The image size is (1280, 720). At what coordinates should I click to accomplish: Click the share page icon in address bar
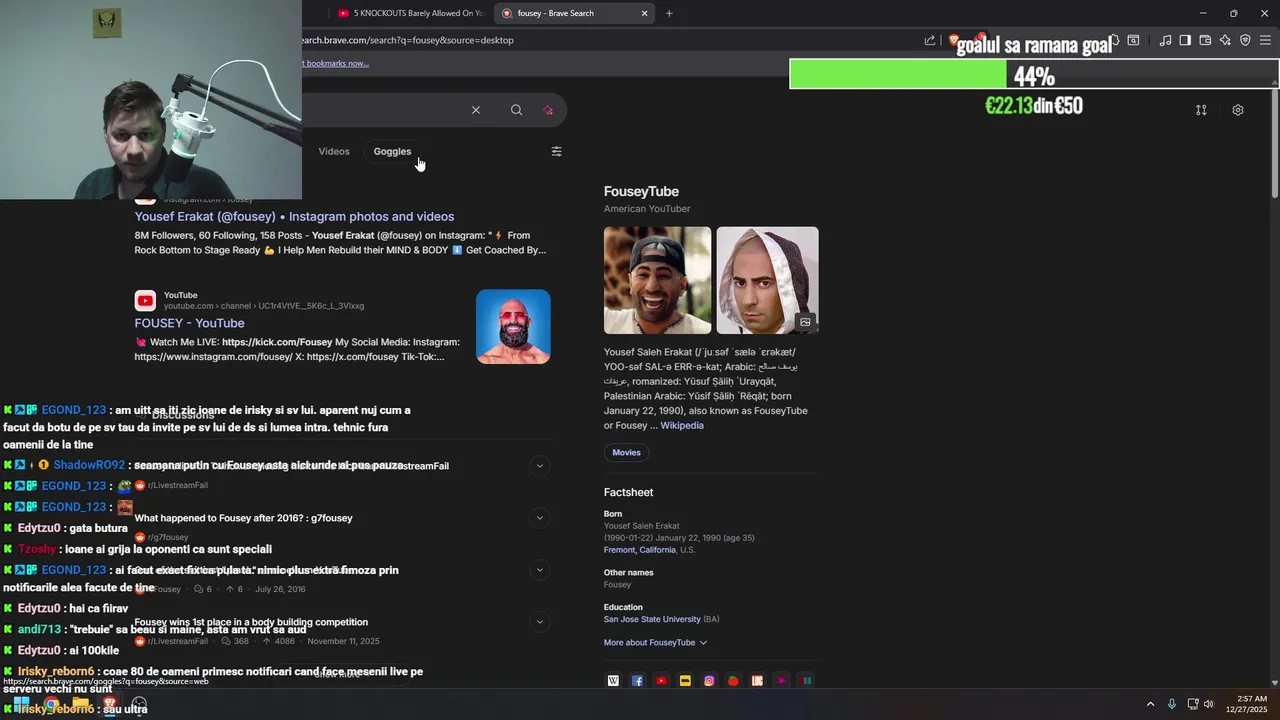tap(930, 40)
